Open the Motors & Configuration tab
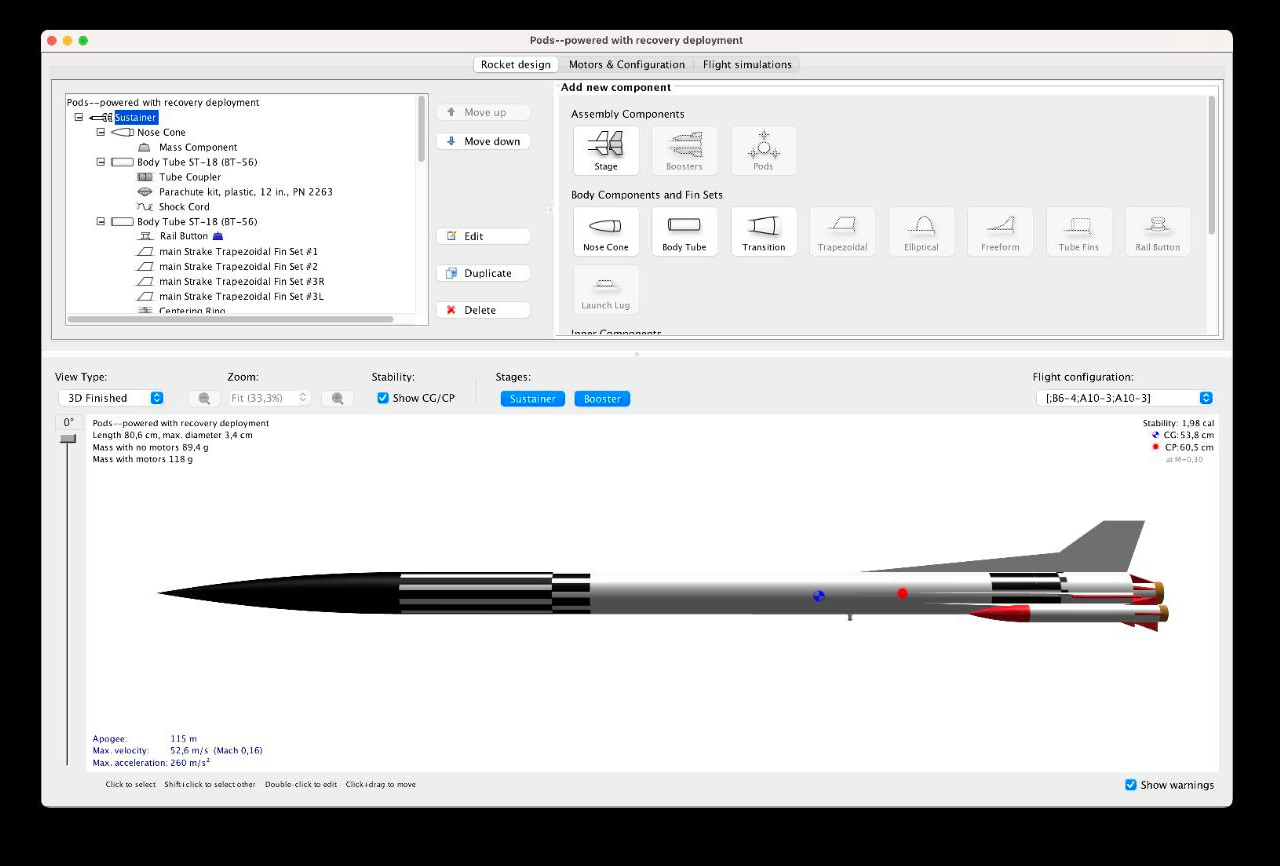This screenshot has width=1280, height=866. point(627,64)
